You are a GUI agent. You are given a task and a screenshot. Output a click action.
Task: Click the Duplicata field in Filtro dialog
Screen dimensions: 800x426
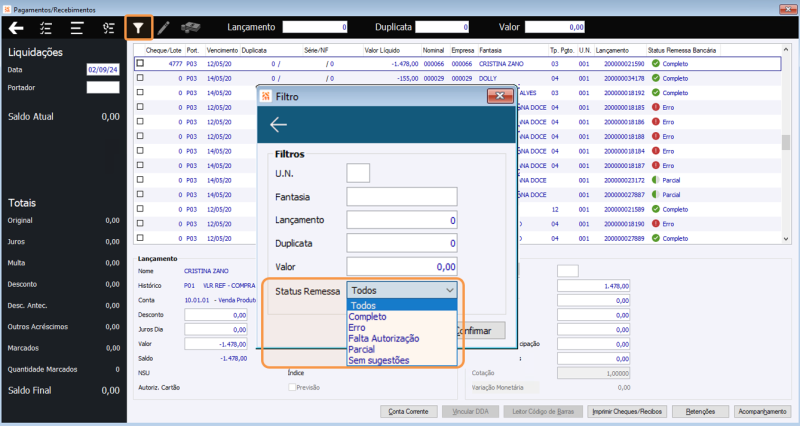click(x=402, y=243)
